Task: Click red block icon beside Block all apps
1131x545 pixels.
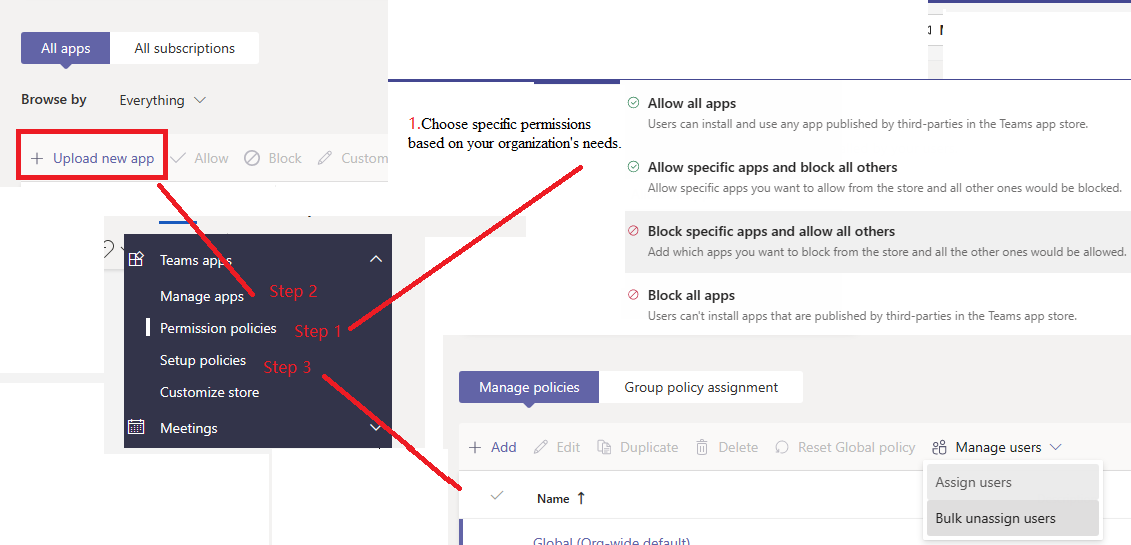Action: point(633,295)
